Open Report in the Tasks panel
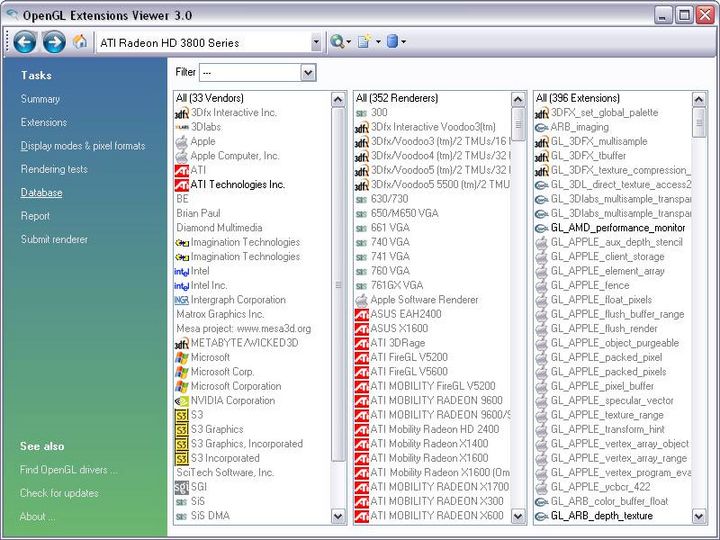720x540 pixels. pyautogui.click(x=35, y=216)
